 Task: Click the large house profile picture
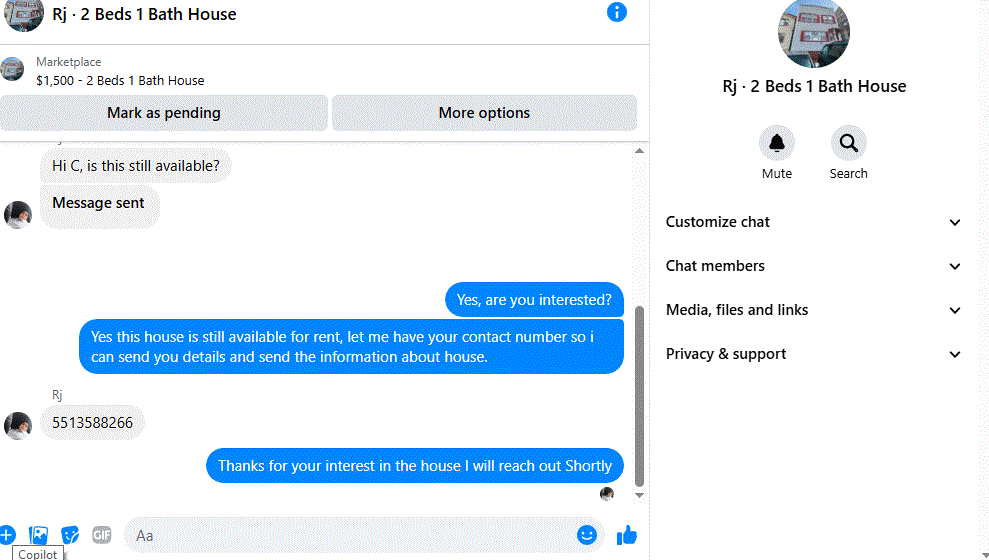pyautogui.click(x=814, y=33)
